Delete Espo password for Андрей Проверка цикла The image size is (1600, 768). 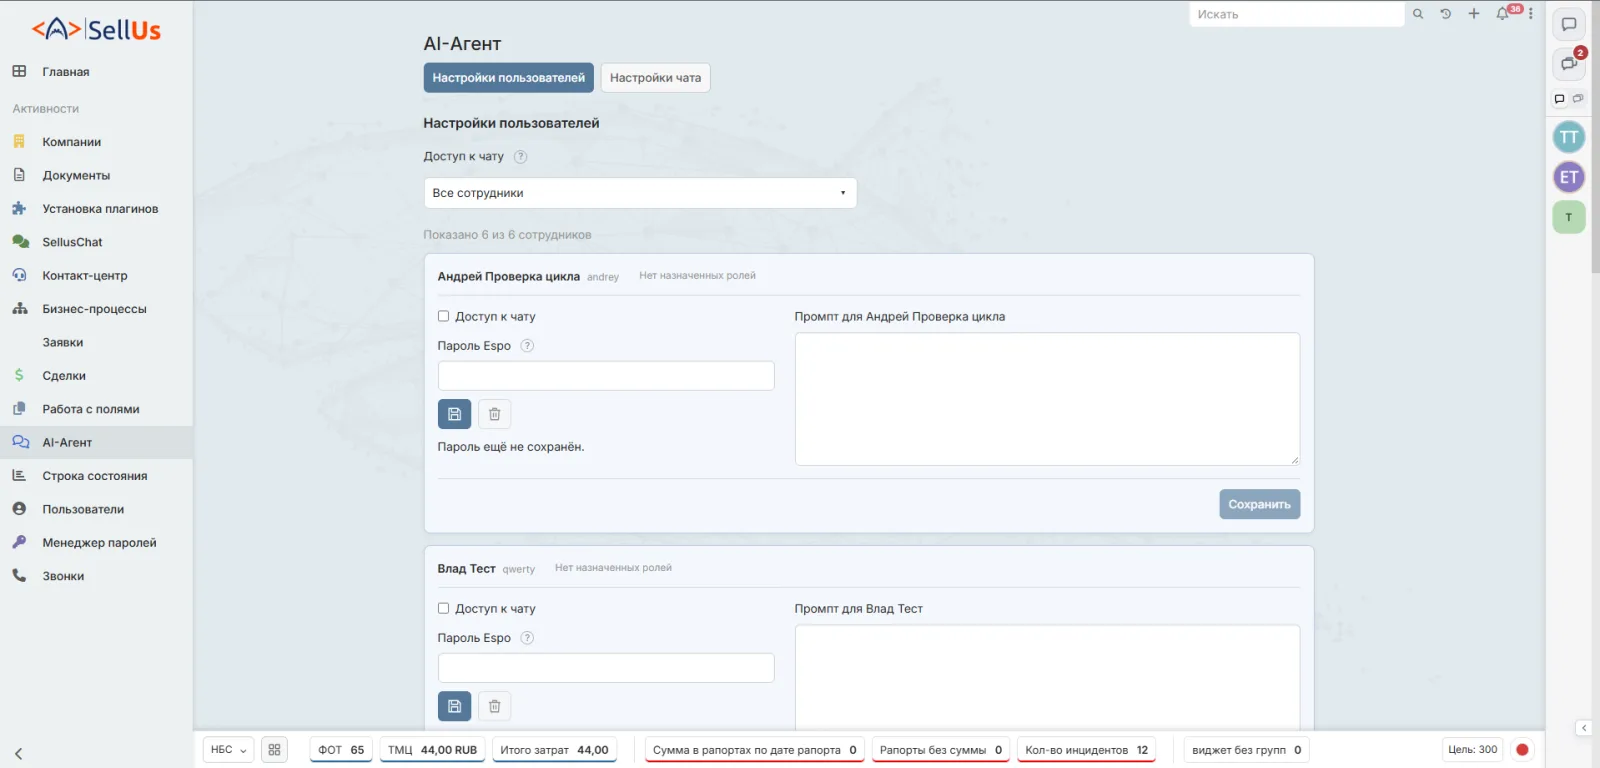[494, 414]
